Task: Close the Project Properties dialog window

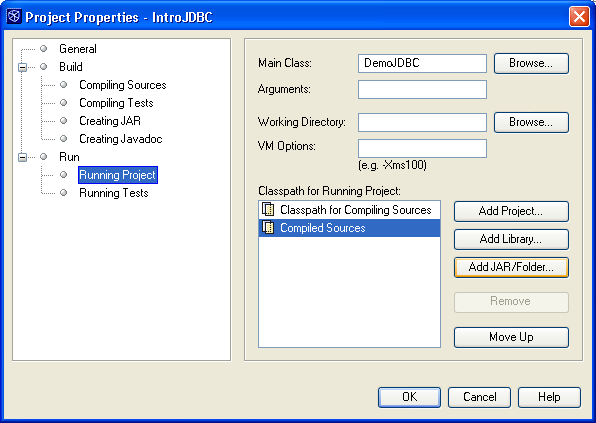Action: click(579, 17)
